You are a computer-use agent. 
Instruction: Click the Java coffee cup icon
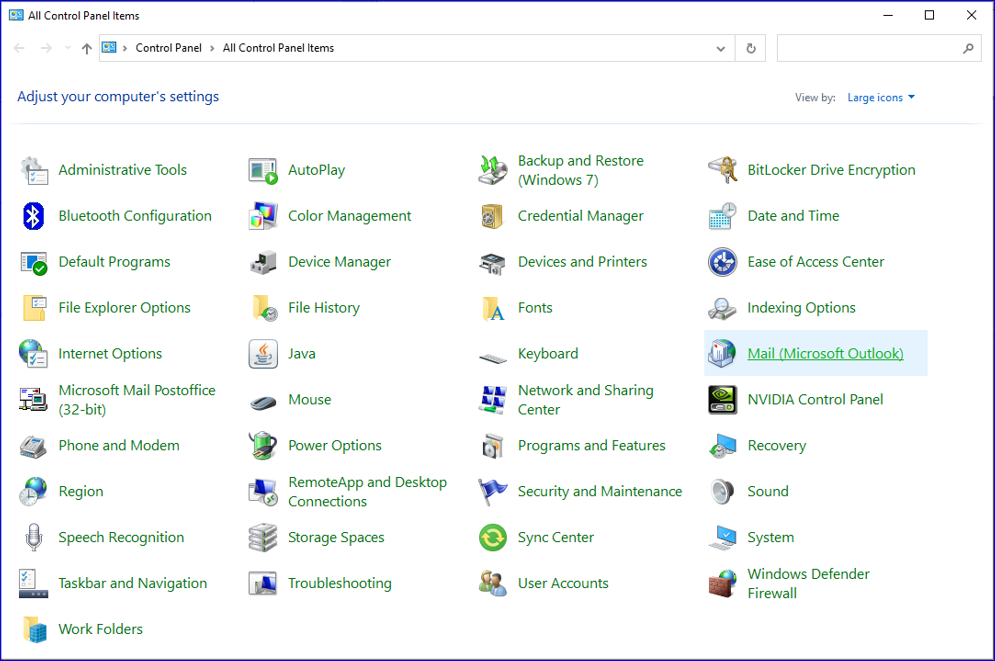(263, 353)
